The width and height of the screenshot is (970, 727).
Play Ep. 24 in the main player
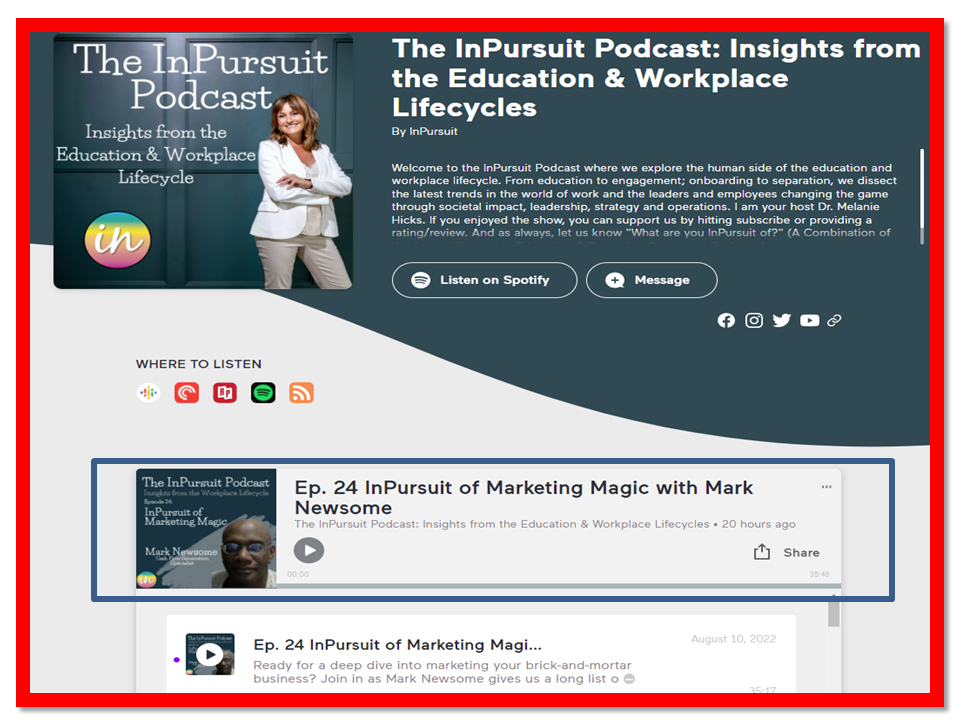[309, 550]
